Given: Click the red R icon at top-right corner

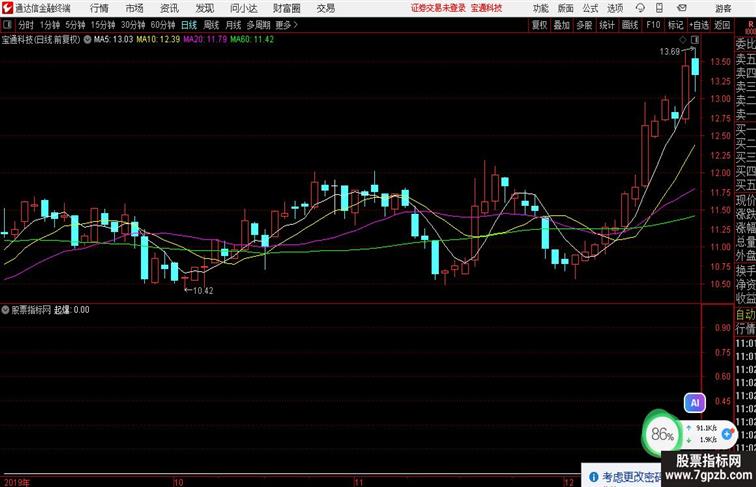Looking at the screenshot, I should 751,26.
